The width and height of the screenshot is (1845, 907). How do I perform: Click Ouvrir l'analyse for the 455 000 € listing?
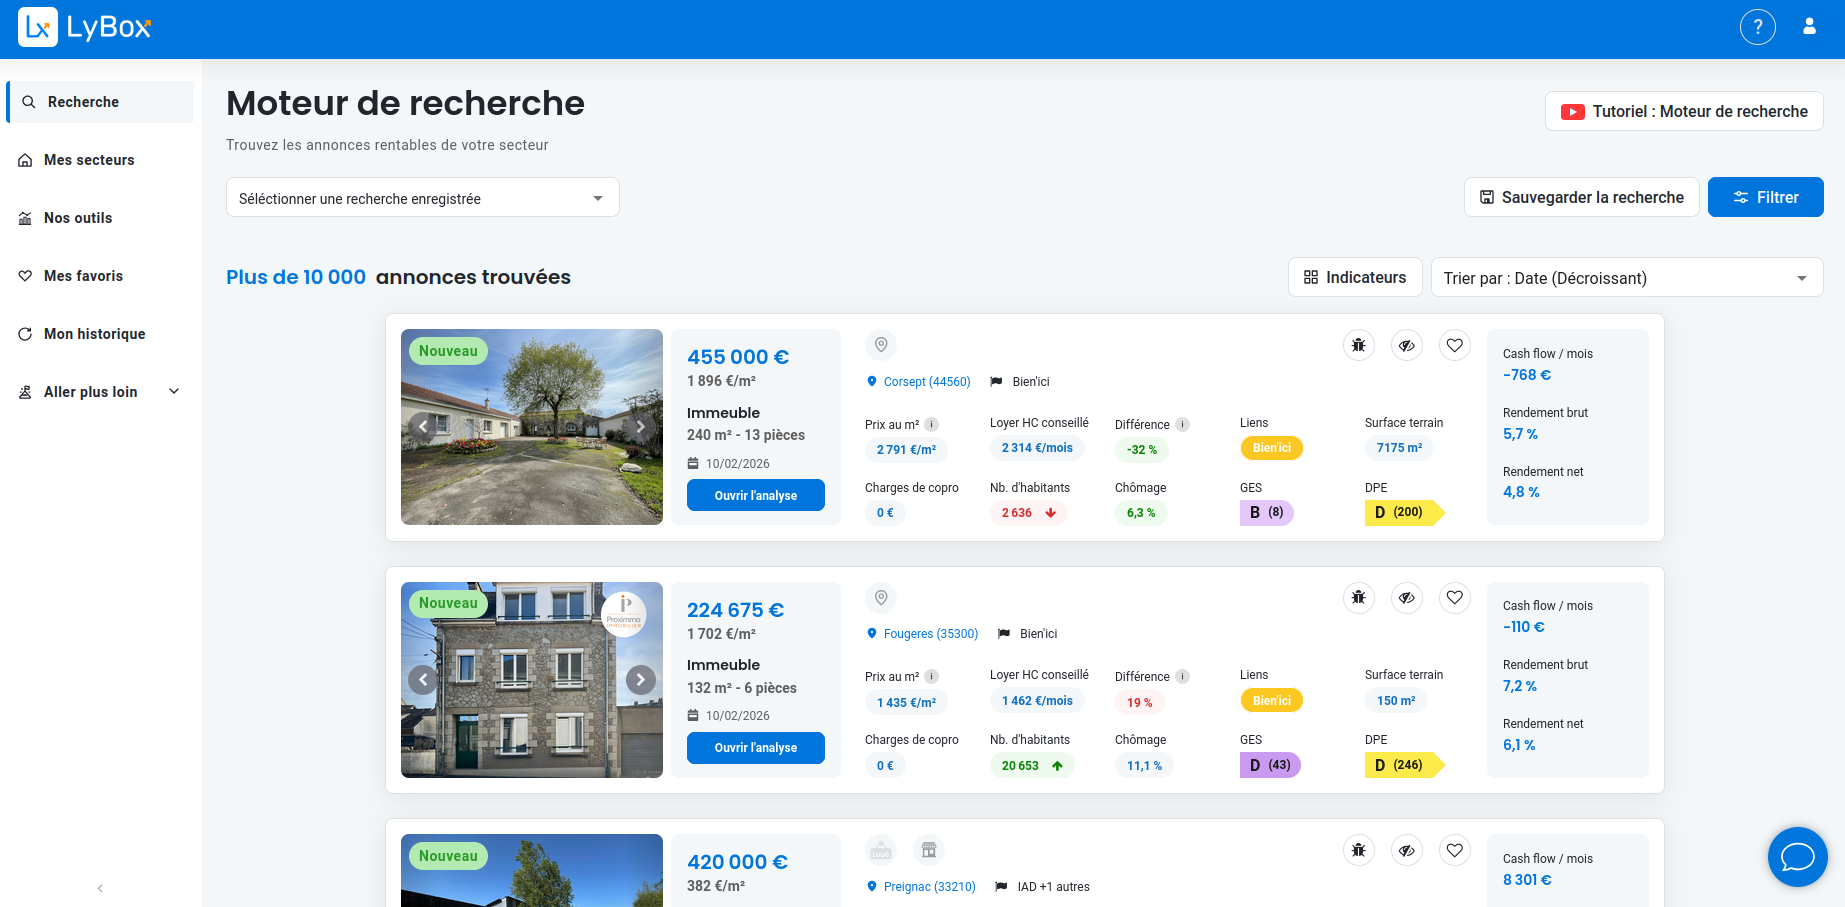coord(755,495)
